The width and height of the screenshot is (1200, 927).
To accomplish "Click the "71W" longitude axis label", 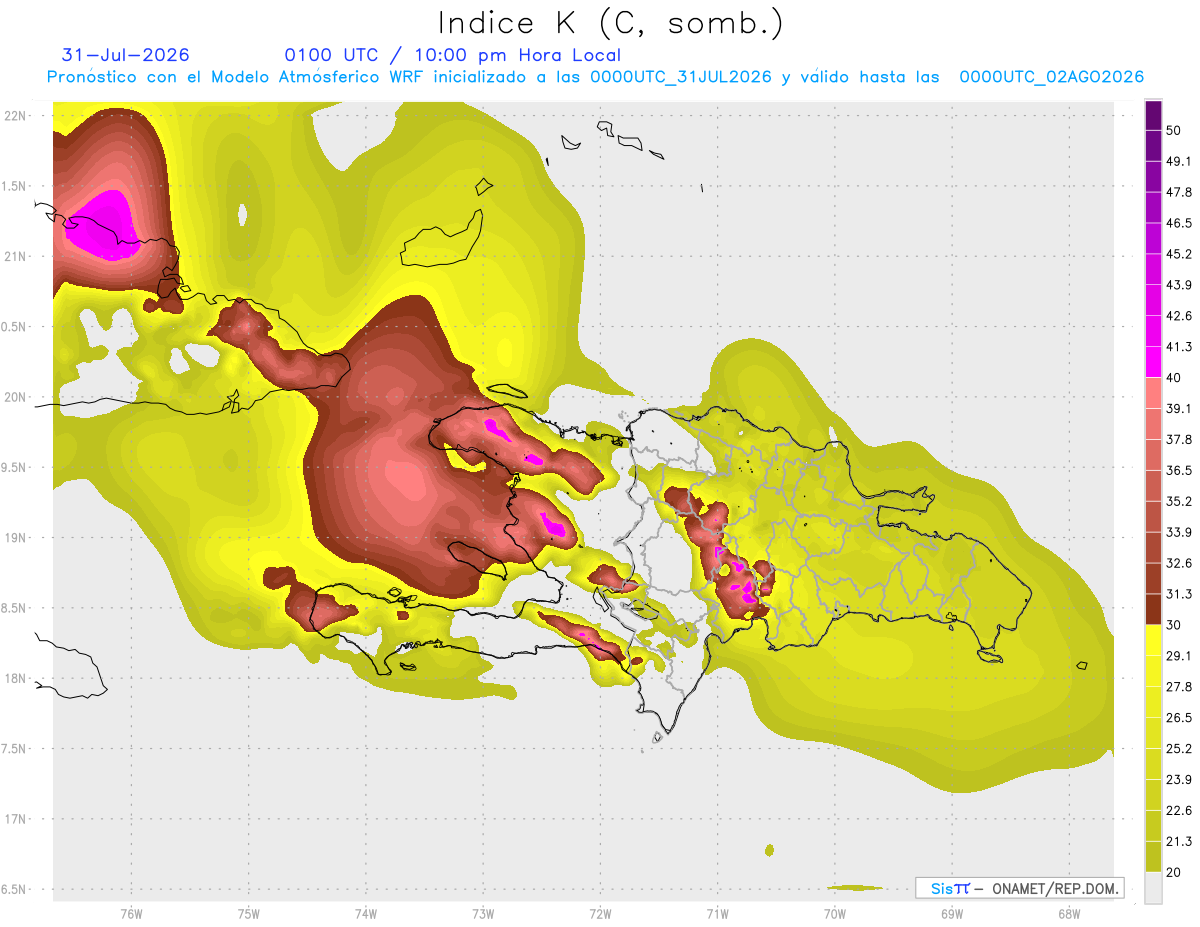I will point(717,913).
